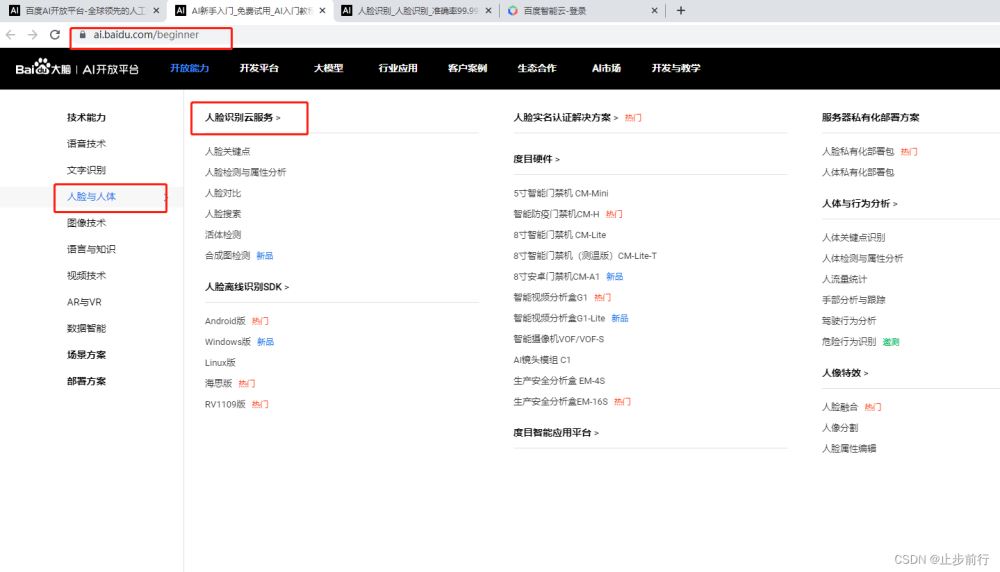The height and width of the screenshot is (572, 1000).
Task: Open the 开放能力 nav menu
Action: [189, 68]
